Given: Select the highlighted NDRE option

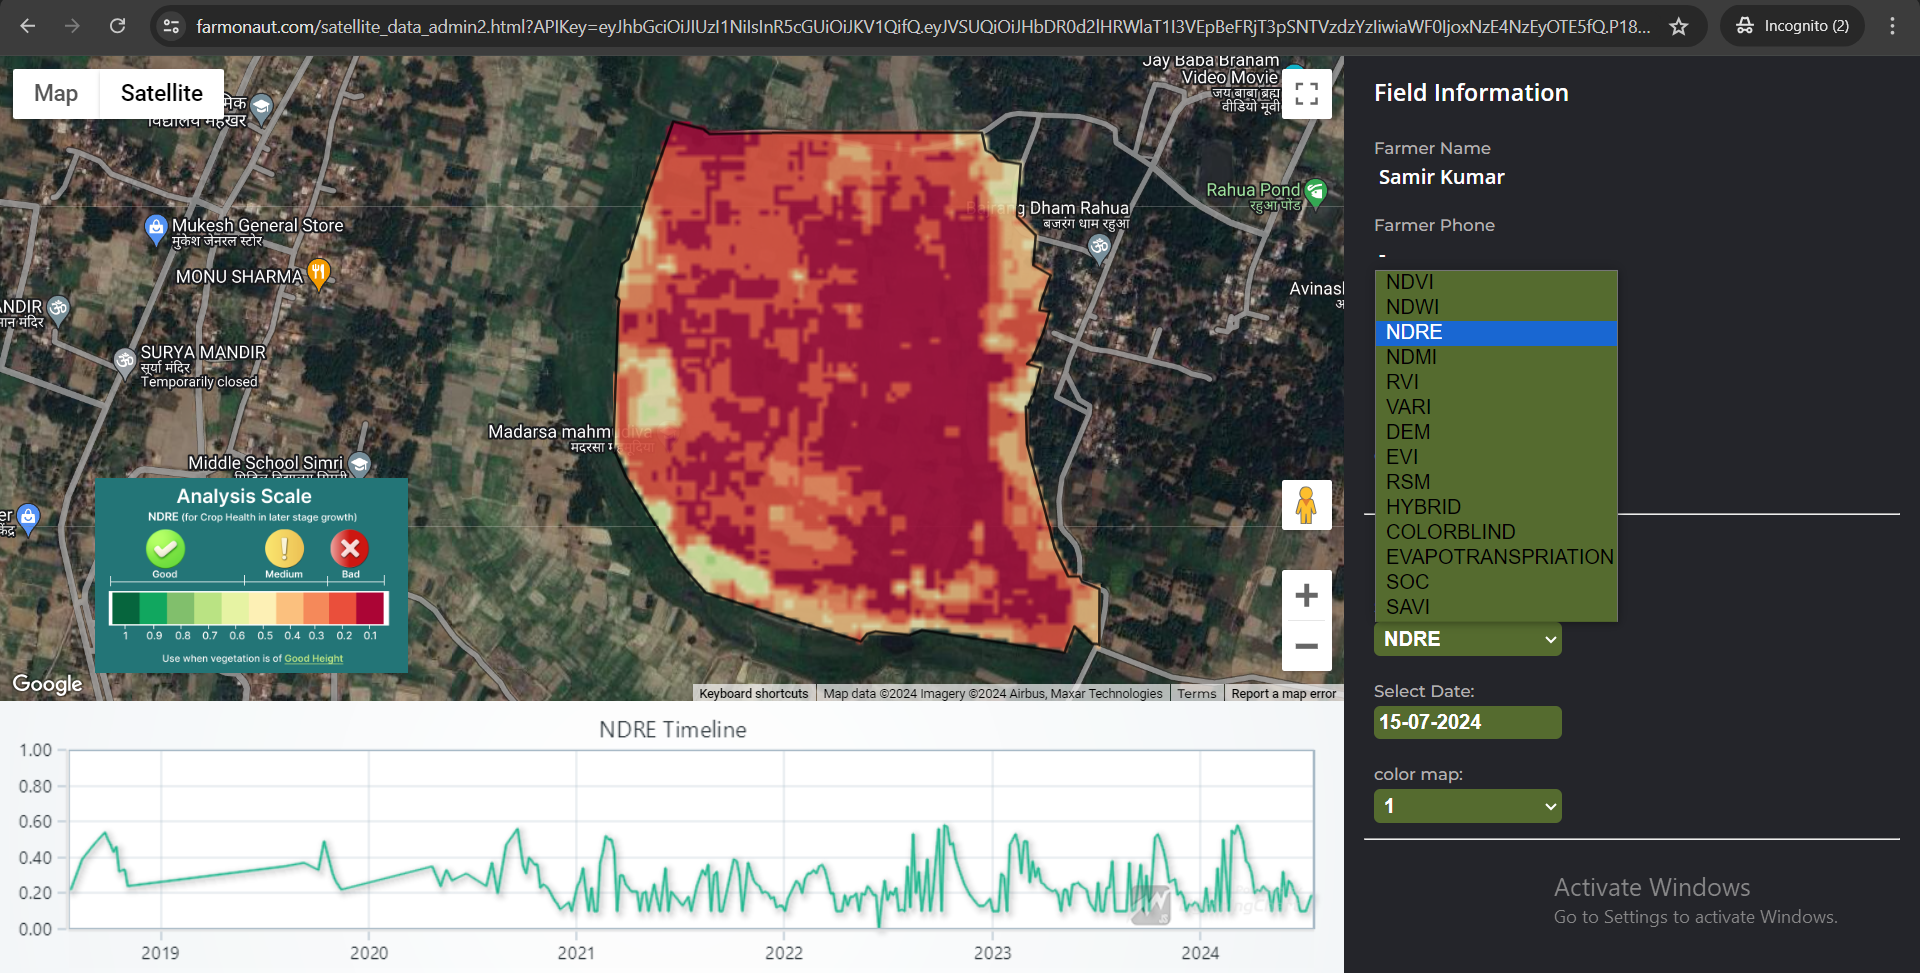Looking at the screenshot, I should pyautogui.click(x=1496, y=332).
